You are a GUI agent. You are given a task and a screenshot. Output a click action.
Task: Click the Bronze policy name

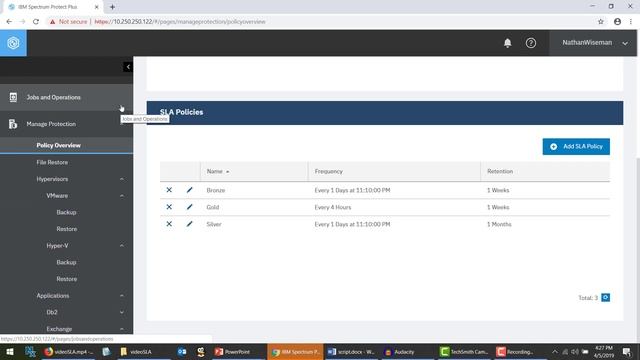point(216,191)
